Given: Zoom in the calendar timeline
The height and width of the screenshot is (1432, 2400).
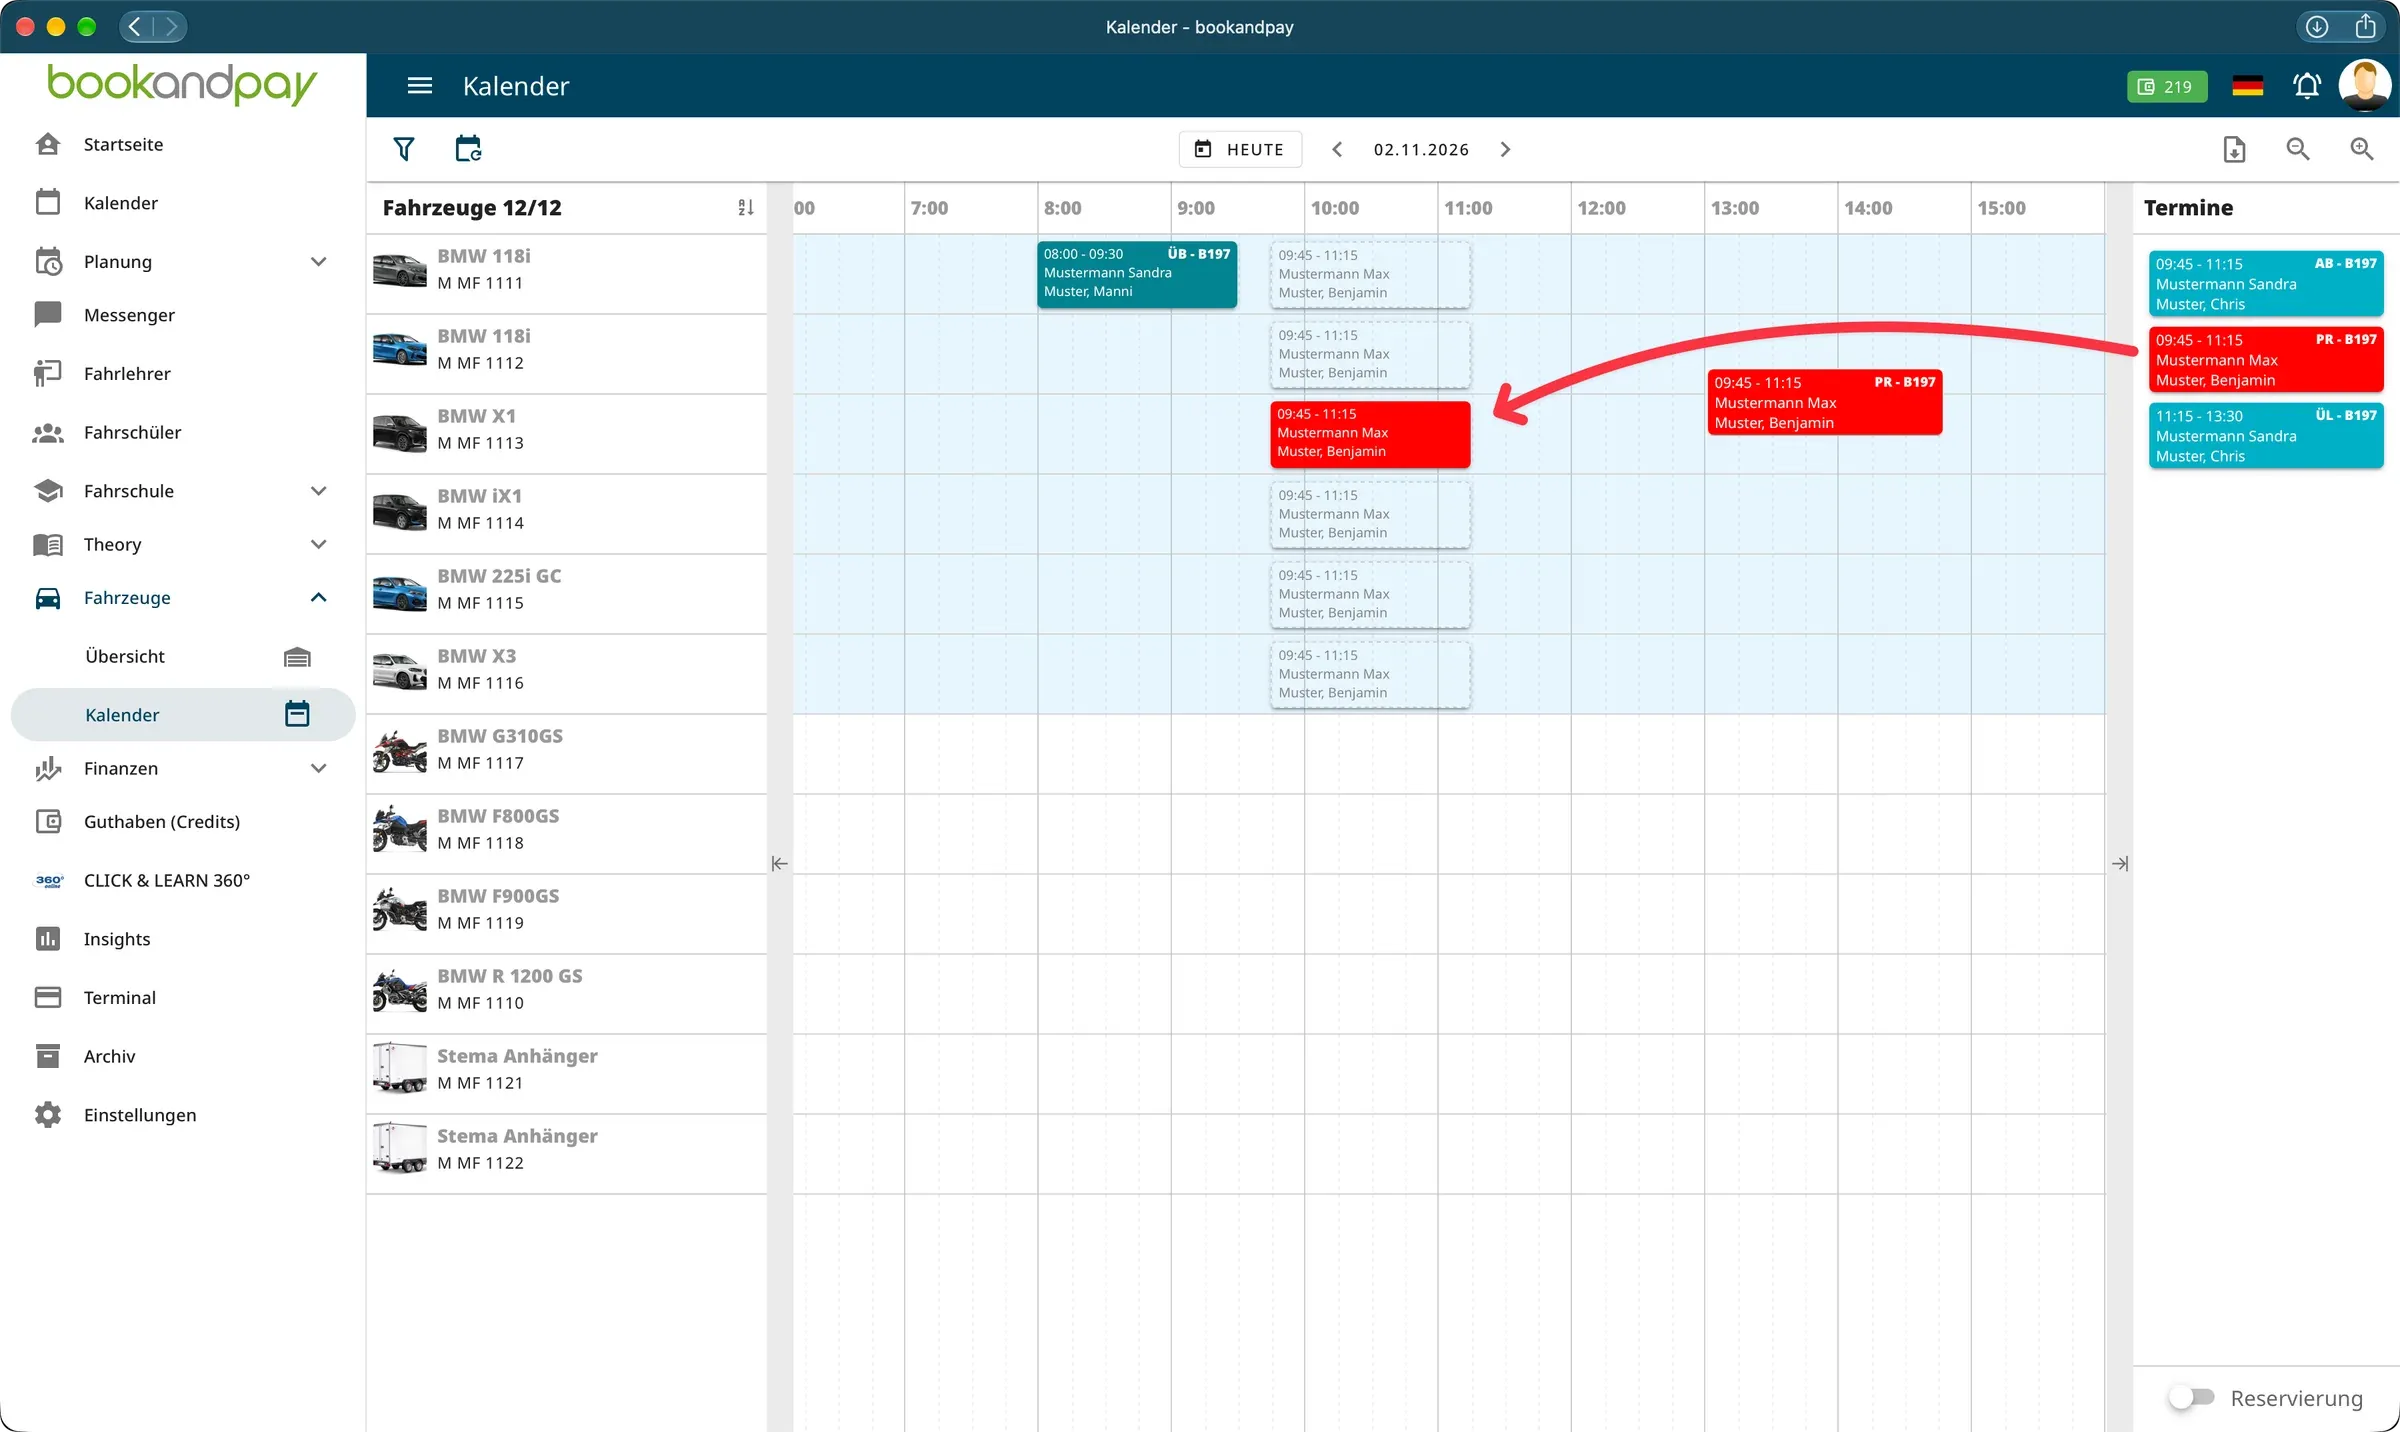Looking at the screenshot, I should [x=2362, y=149].
